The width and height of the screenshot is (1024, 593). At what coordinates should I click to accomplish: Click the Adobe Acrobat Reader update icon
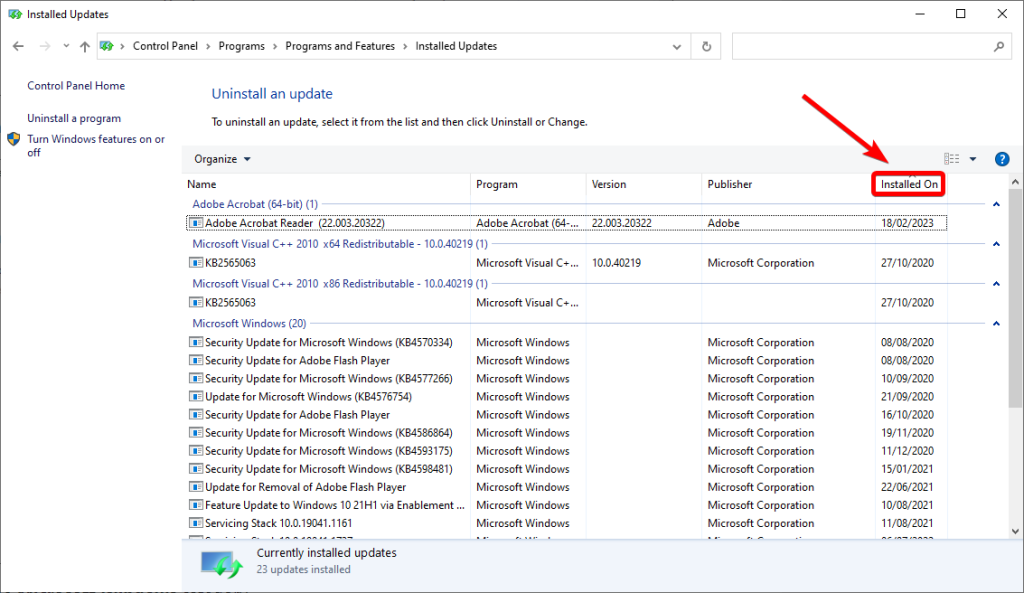tap(196, 223)
